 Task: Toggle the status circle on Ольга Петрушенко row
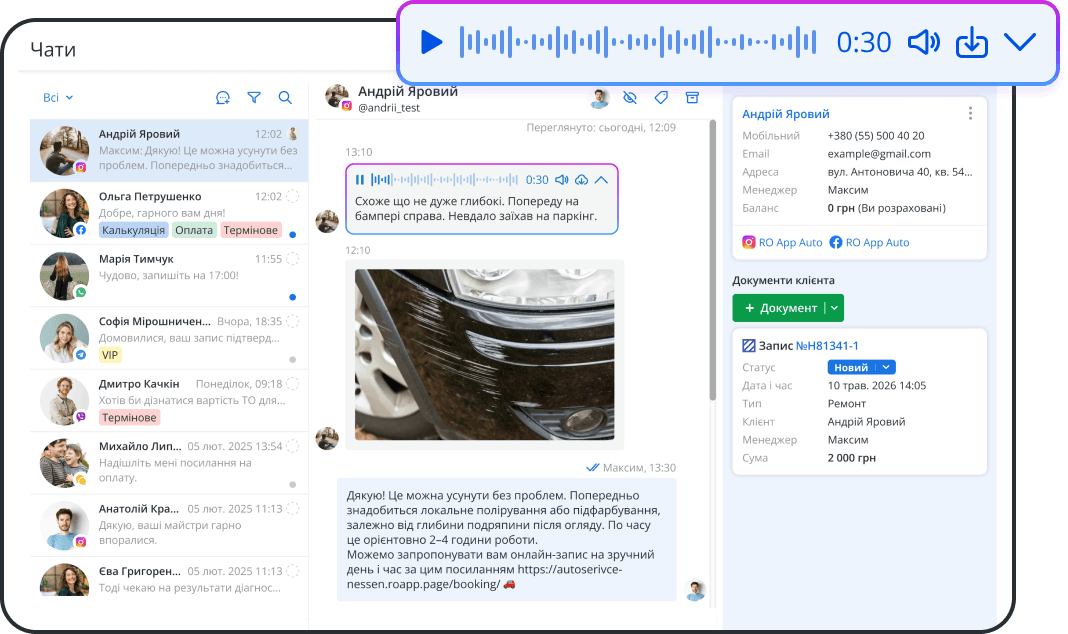pos(293,196)
